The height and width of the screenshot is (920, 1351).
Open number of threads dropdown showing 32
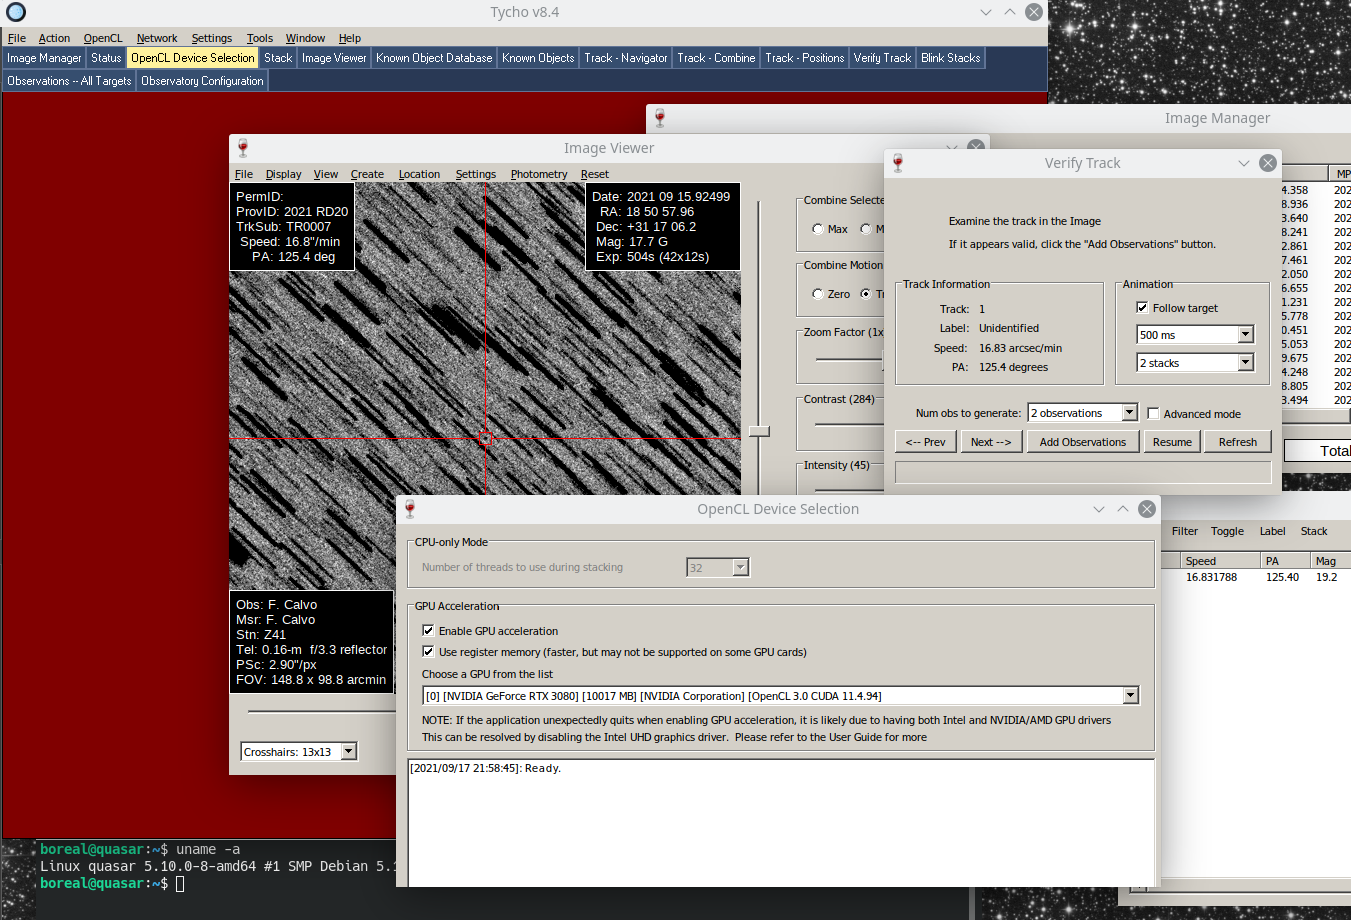(740, 567)
